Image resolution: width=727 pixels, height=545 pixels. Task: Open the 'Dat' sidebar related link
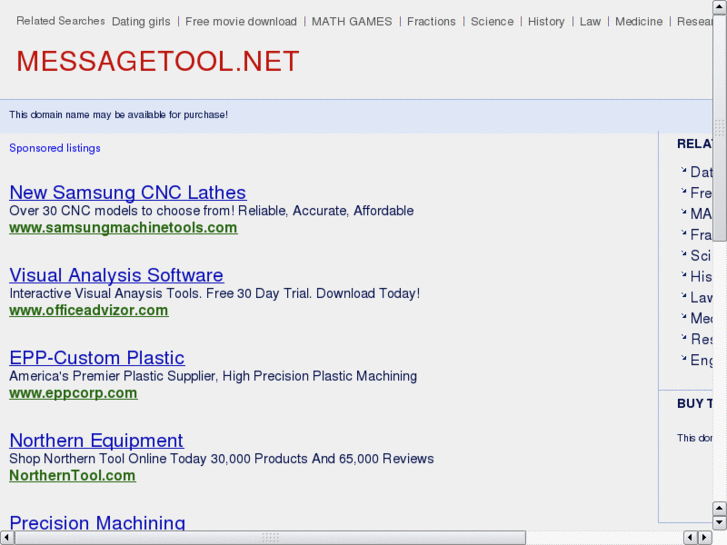pos(701,172)
